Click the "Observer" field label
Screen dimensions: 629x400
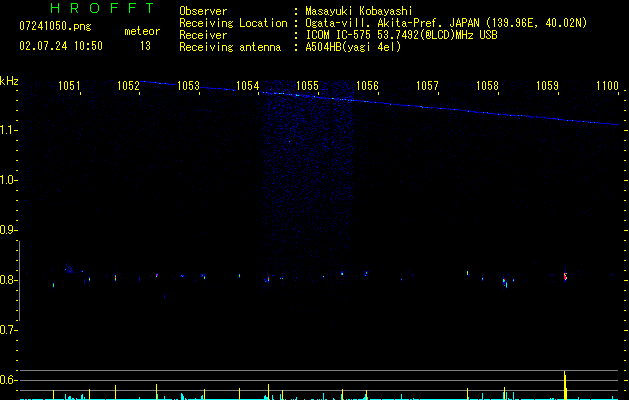(203, 11)
